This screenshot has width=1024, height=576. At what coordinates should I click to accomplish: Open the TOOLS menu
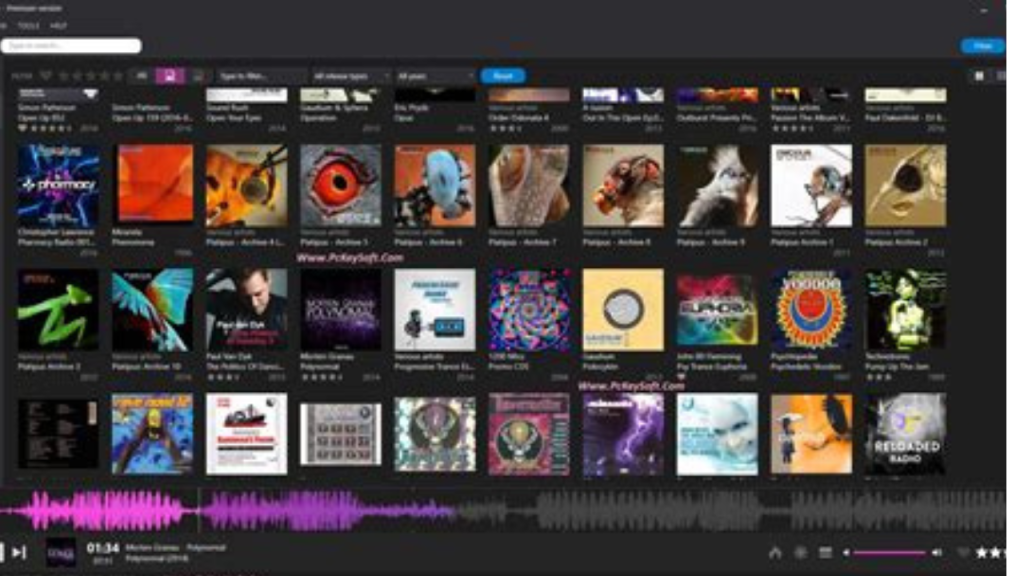pos(28,25)
